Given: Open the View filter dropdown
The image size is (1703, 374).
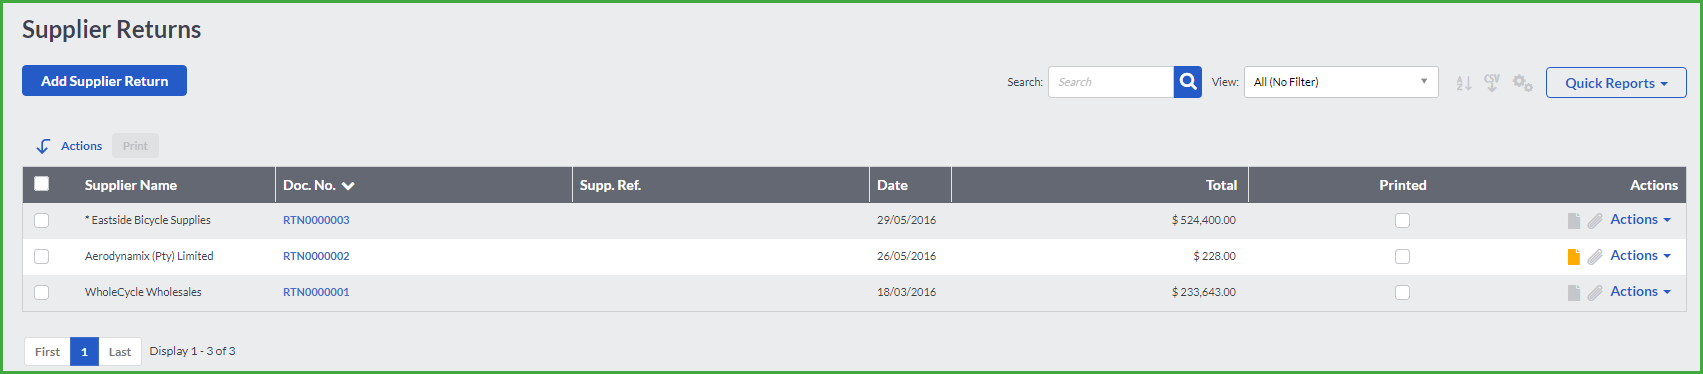Looking at the screenshot, I should [x=1341, y=82].
